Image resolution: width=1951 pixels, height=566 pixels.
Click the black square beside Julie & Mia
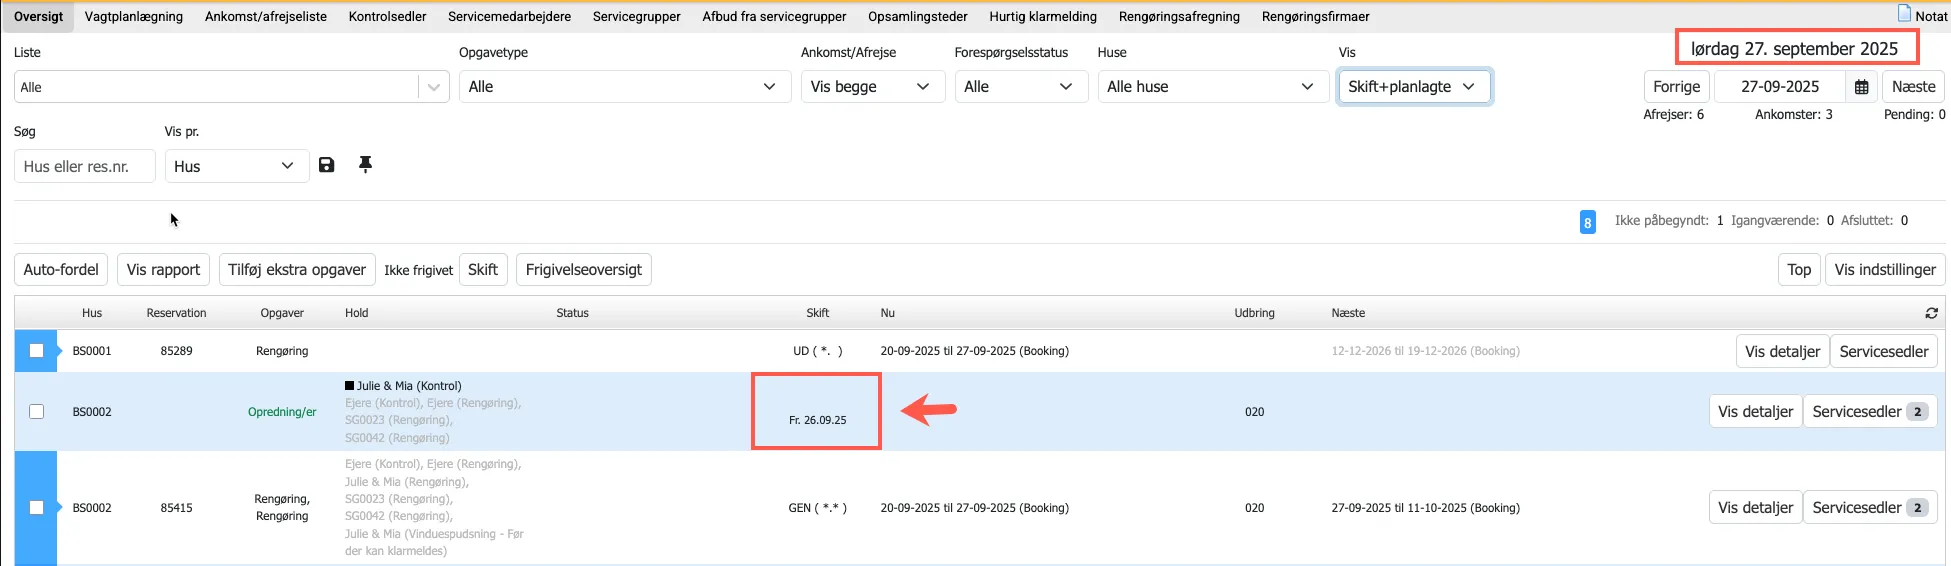coord(349,386)
